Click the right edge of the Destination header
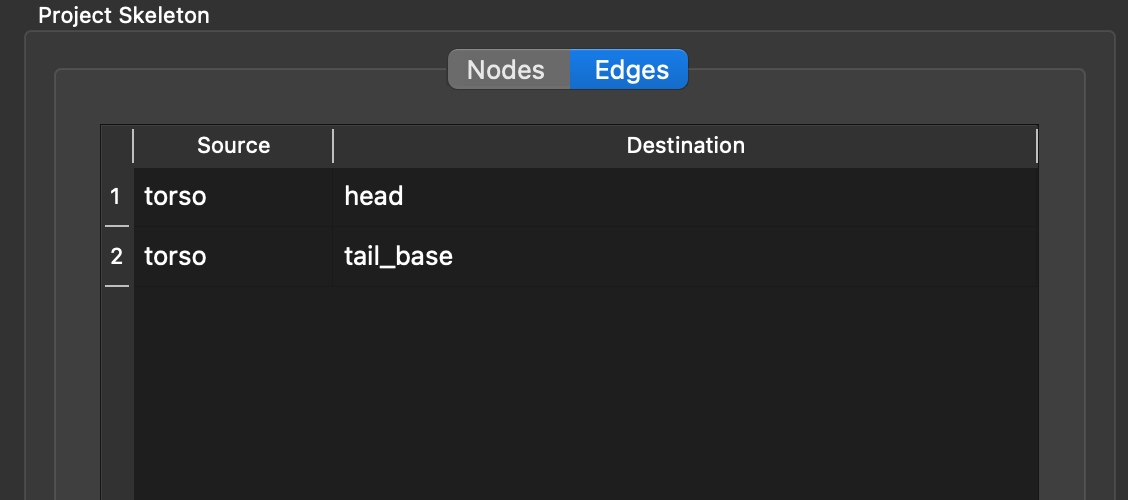 1036,146
